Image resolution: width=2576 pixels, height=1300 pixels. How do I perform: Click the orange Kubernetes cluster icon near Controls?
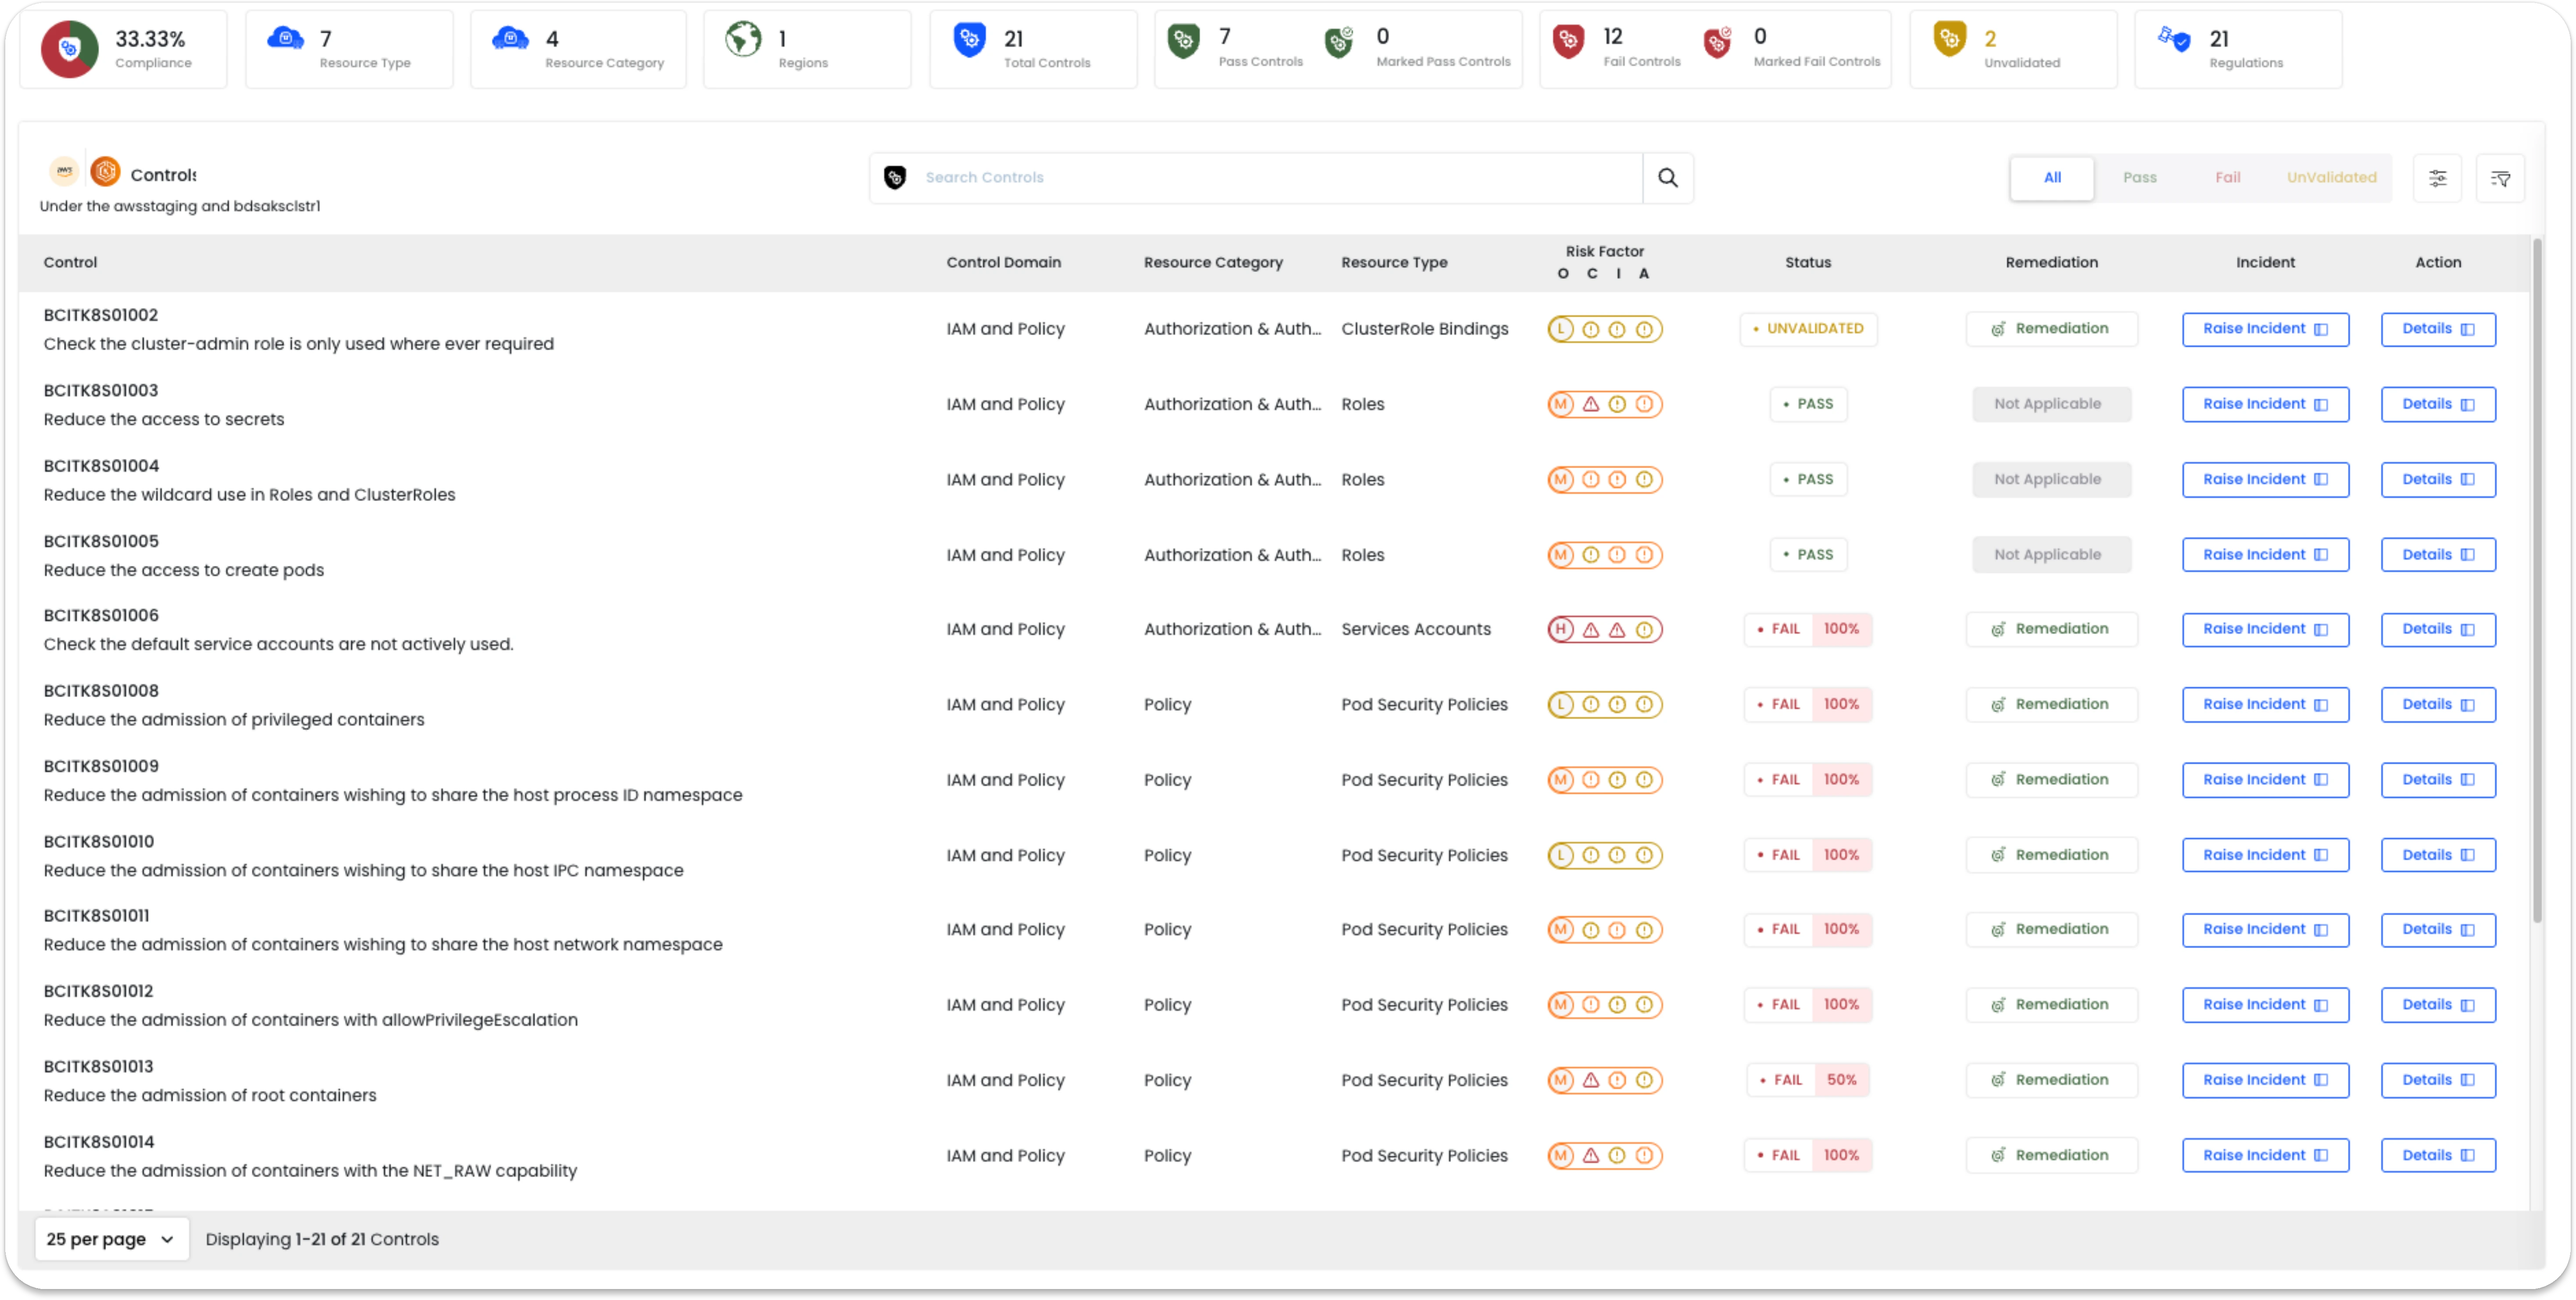point(105,171)
